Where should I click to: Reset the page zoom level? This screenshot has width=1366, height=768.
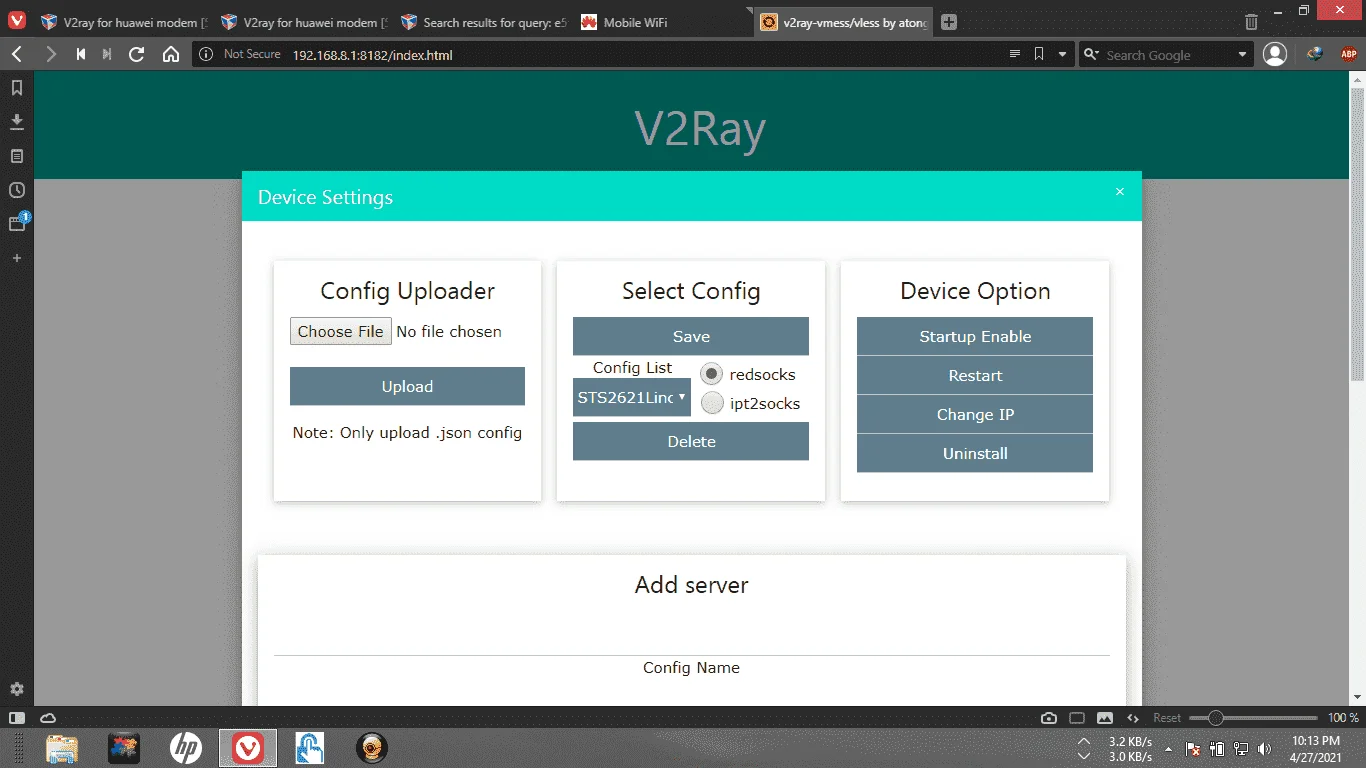(x=1167, y=718)
